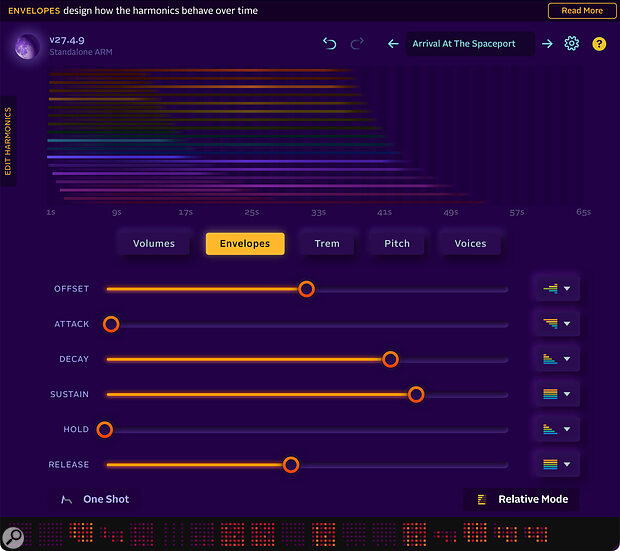
Task: Expand the RELEASE shape dropdown arrow
Action: point(567,464)
